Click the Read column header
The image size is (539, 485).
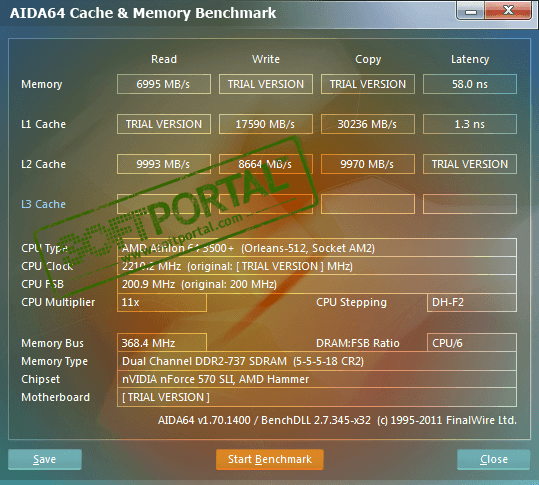(164, 59)
